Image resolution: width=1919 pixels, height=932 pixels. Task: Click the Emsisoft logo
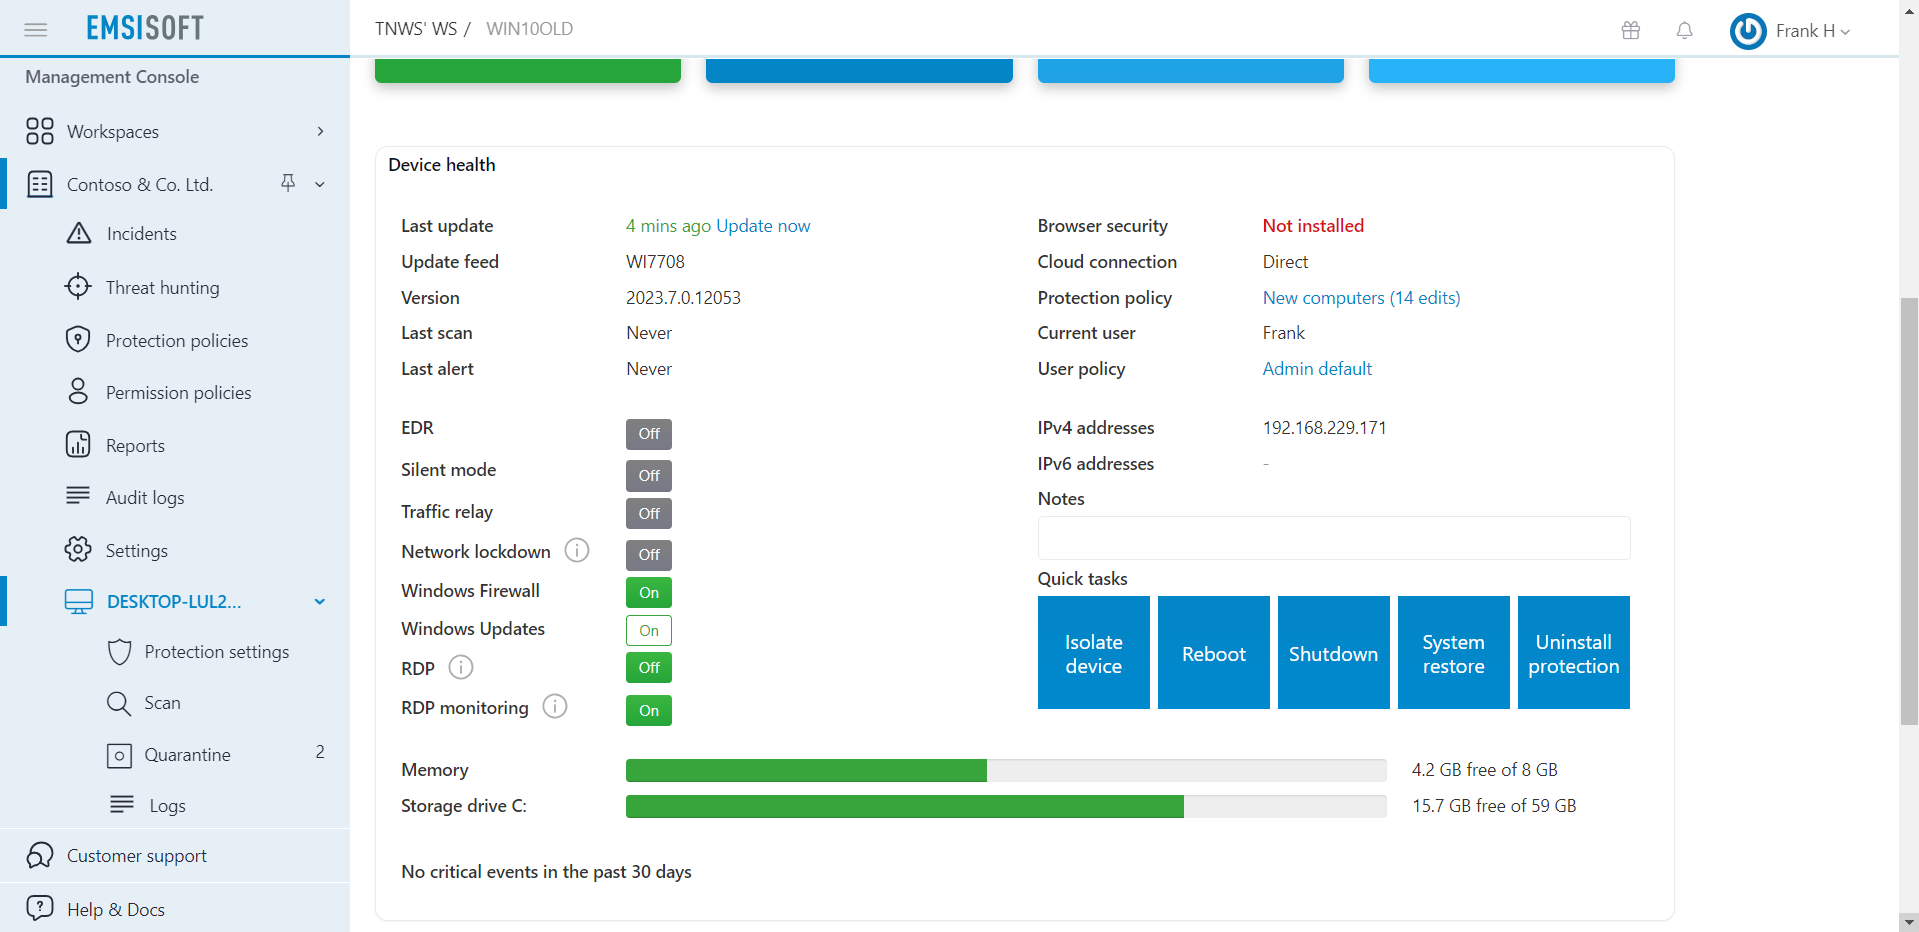145,28
